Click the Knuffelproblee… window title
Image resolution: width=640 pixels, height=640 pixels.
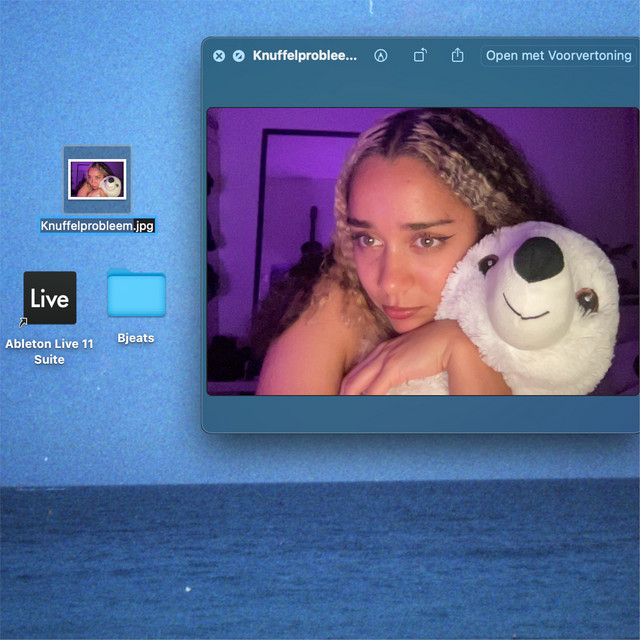304,56
